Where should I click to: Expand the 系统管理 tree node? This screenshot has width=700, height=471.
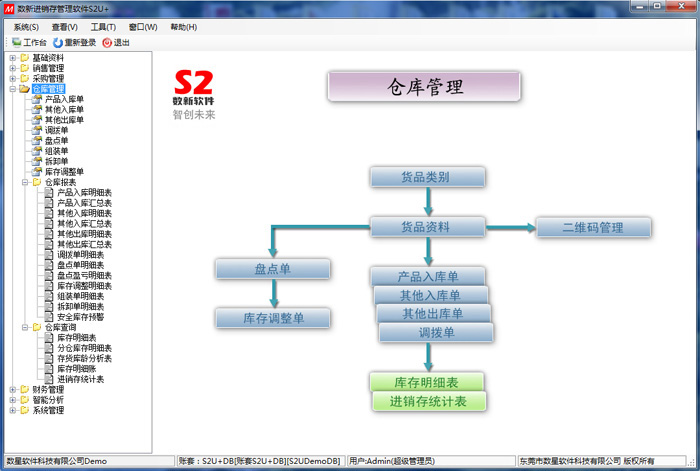click(x=13, y=410)
